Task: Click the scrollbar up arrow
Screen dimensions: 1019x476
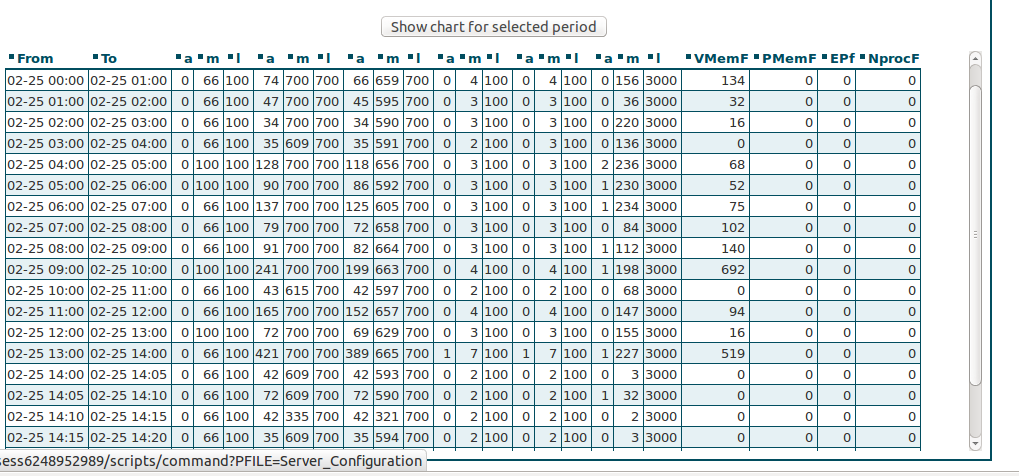Action: 975,59
